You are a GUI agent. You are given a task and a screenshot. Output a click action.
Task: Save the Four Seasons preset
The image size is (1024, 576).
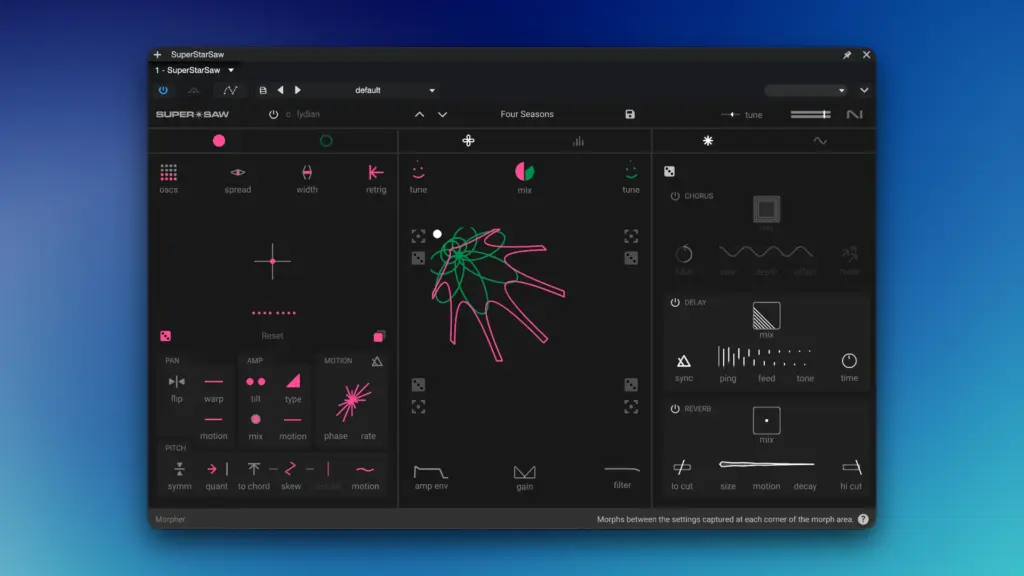[x=630, y=114]
